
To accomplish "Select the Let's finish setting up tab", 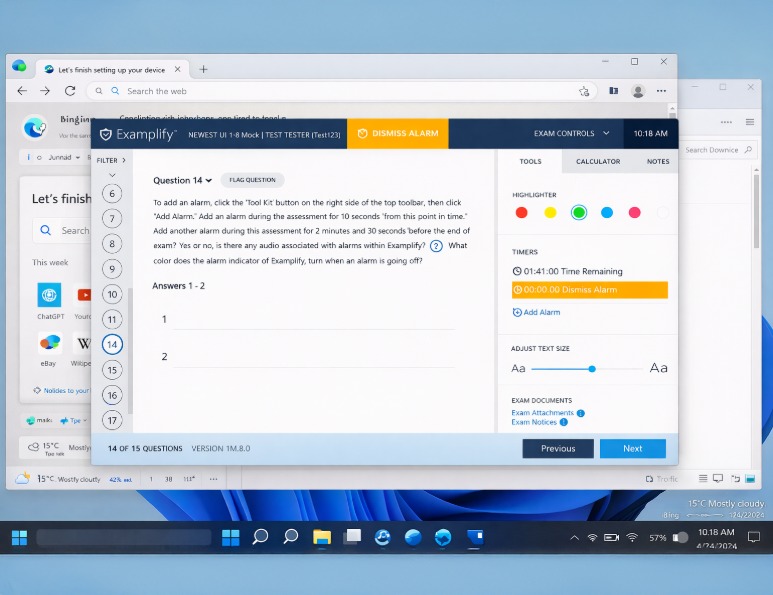I will [x=112, y=70].
